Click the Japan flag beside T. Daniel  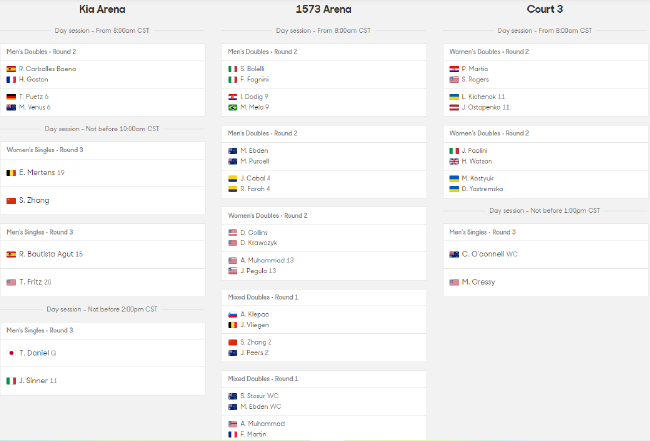point(12,352)
